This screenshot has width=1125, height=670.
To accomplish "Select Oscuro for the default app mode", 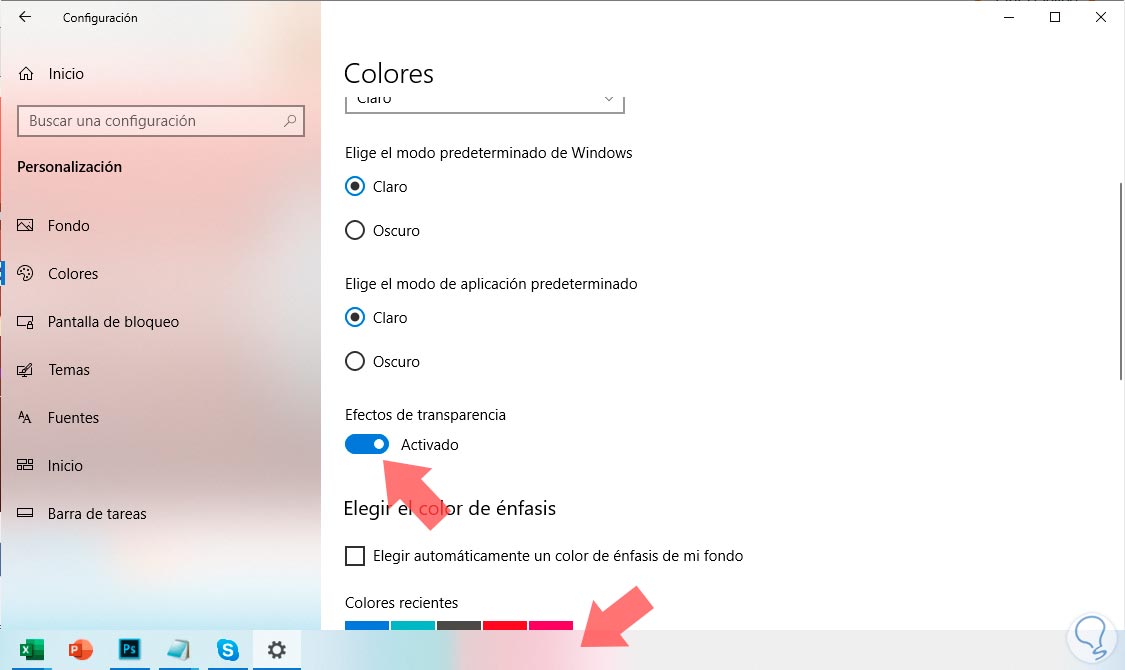I will coord(355,361).
